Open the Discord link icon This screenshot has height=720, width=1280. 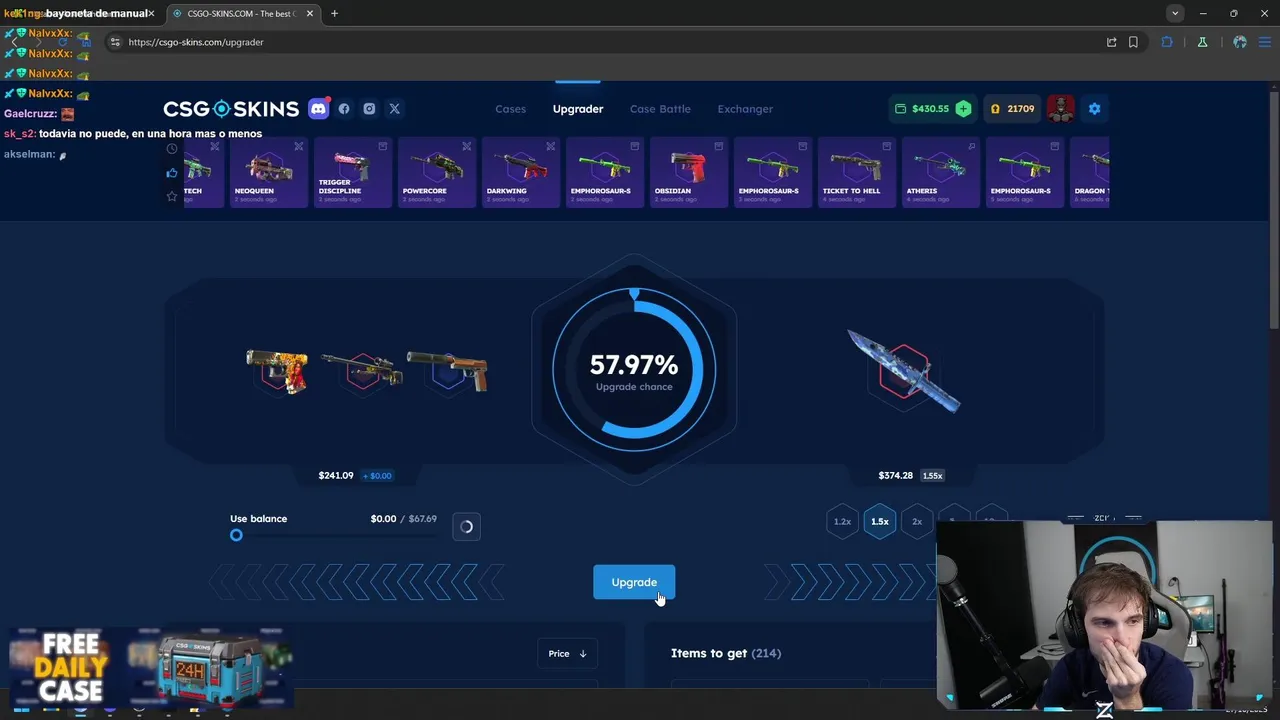click(319, 109)
